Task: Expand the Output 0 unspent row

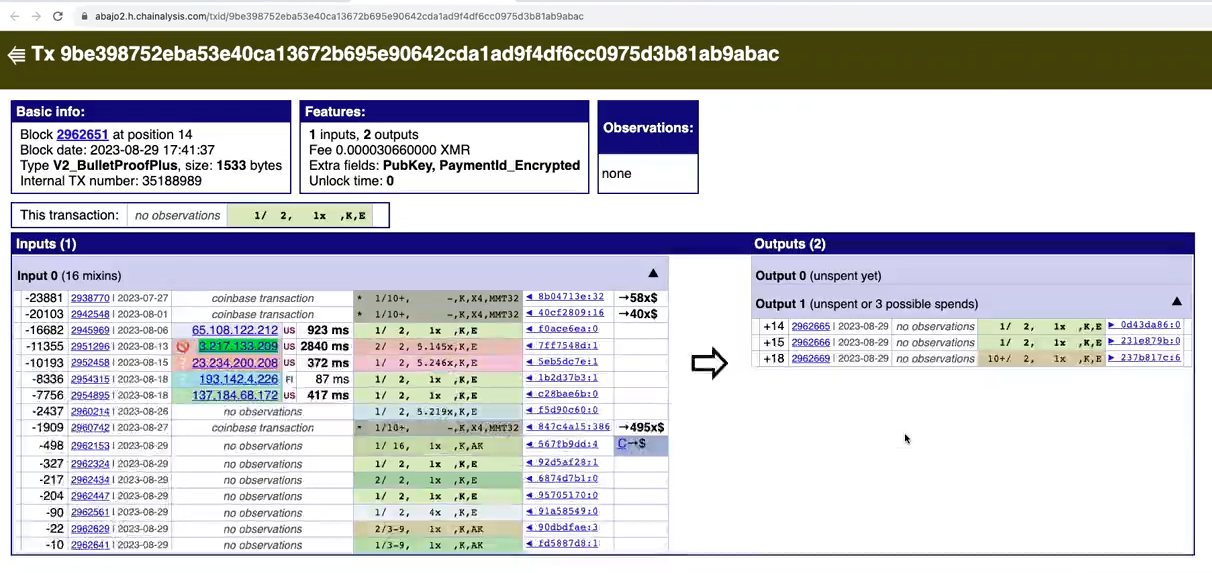Action: tap(818, 276)
